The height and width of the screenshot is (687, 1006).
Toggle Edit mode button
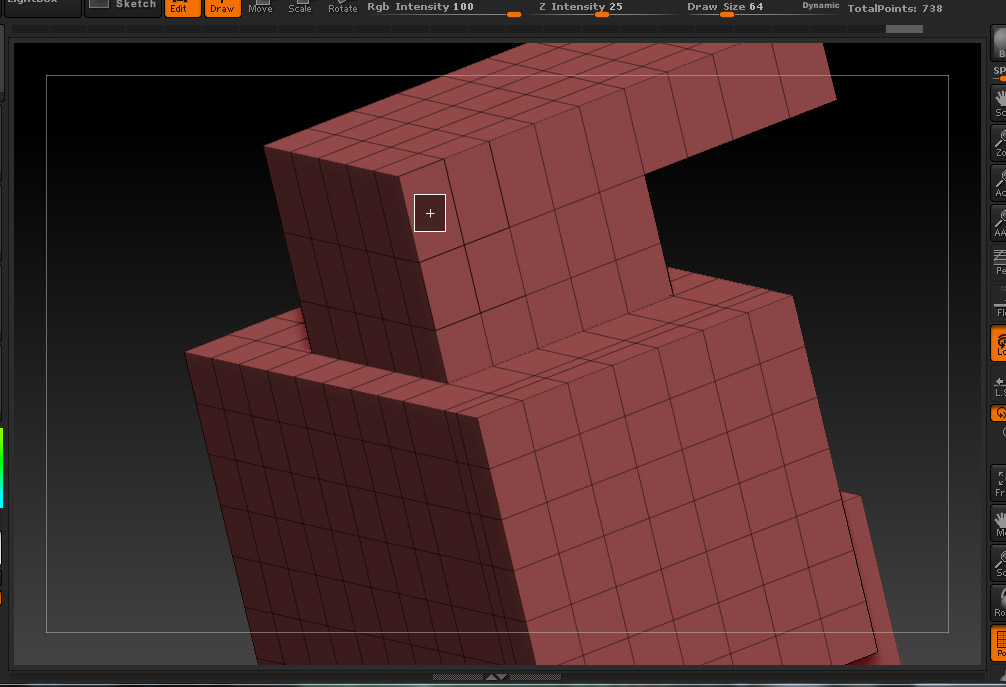coord(182,8)
